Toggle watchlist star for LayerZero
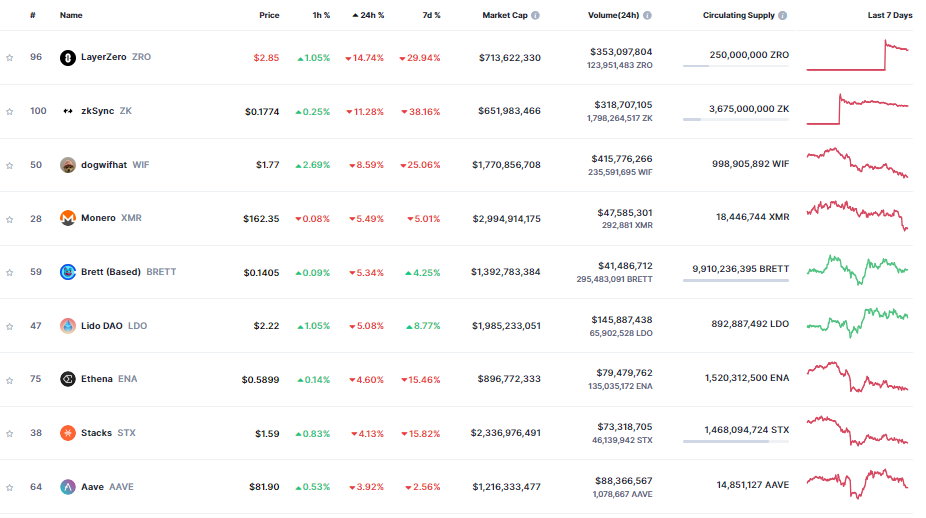 (x=10, y=58)
